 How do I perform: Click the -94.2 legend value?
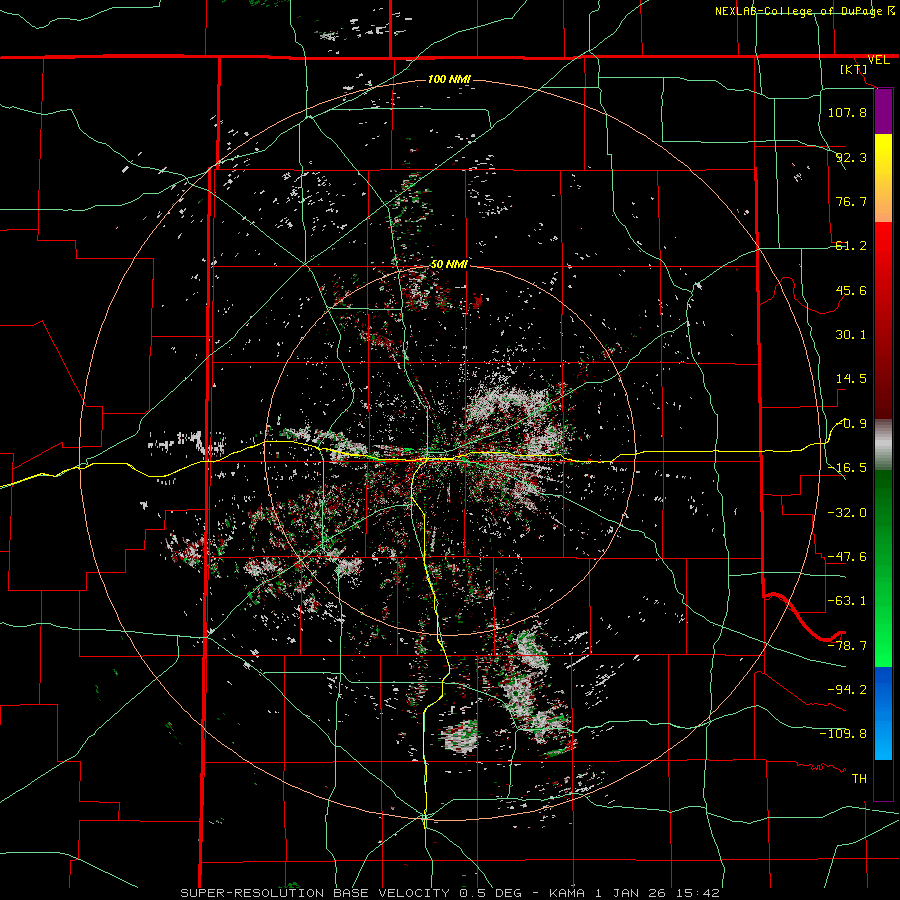pos(847,689)
